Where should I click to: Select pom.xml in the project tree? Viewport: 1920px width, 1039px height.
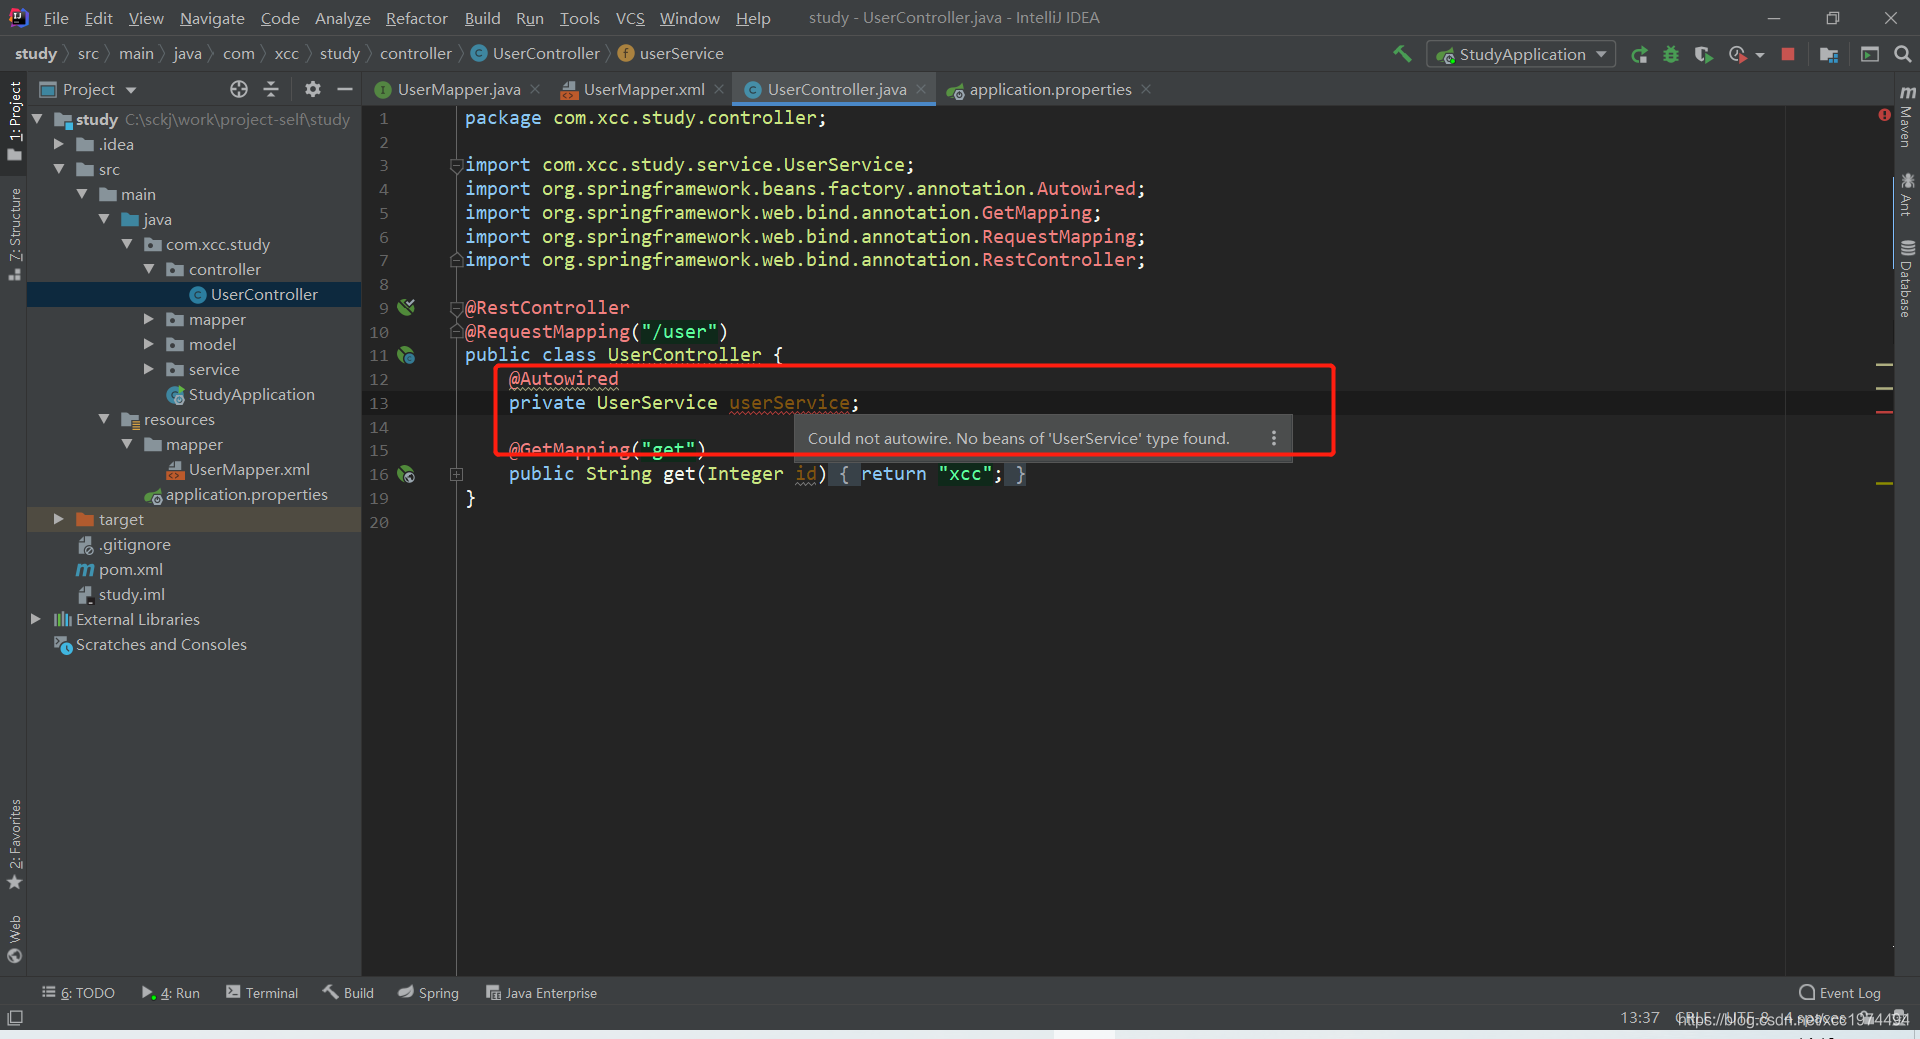coord(130,569)
